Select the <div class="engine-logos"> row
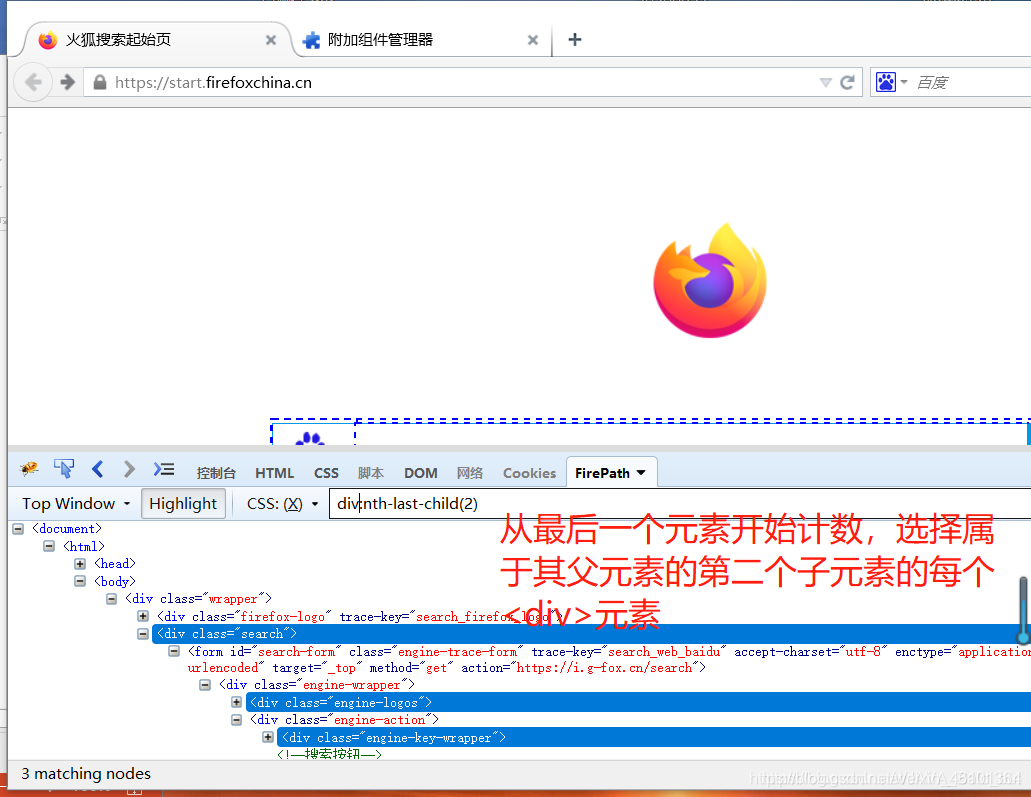The width and height of the screenshot is (1031, 797). point(638,702)
